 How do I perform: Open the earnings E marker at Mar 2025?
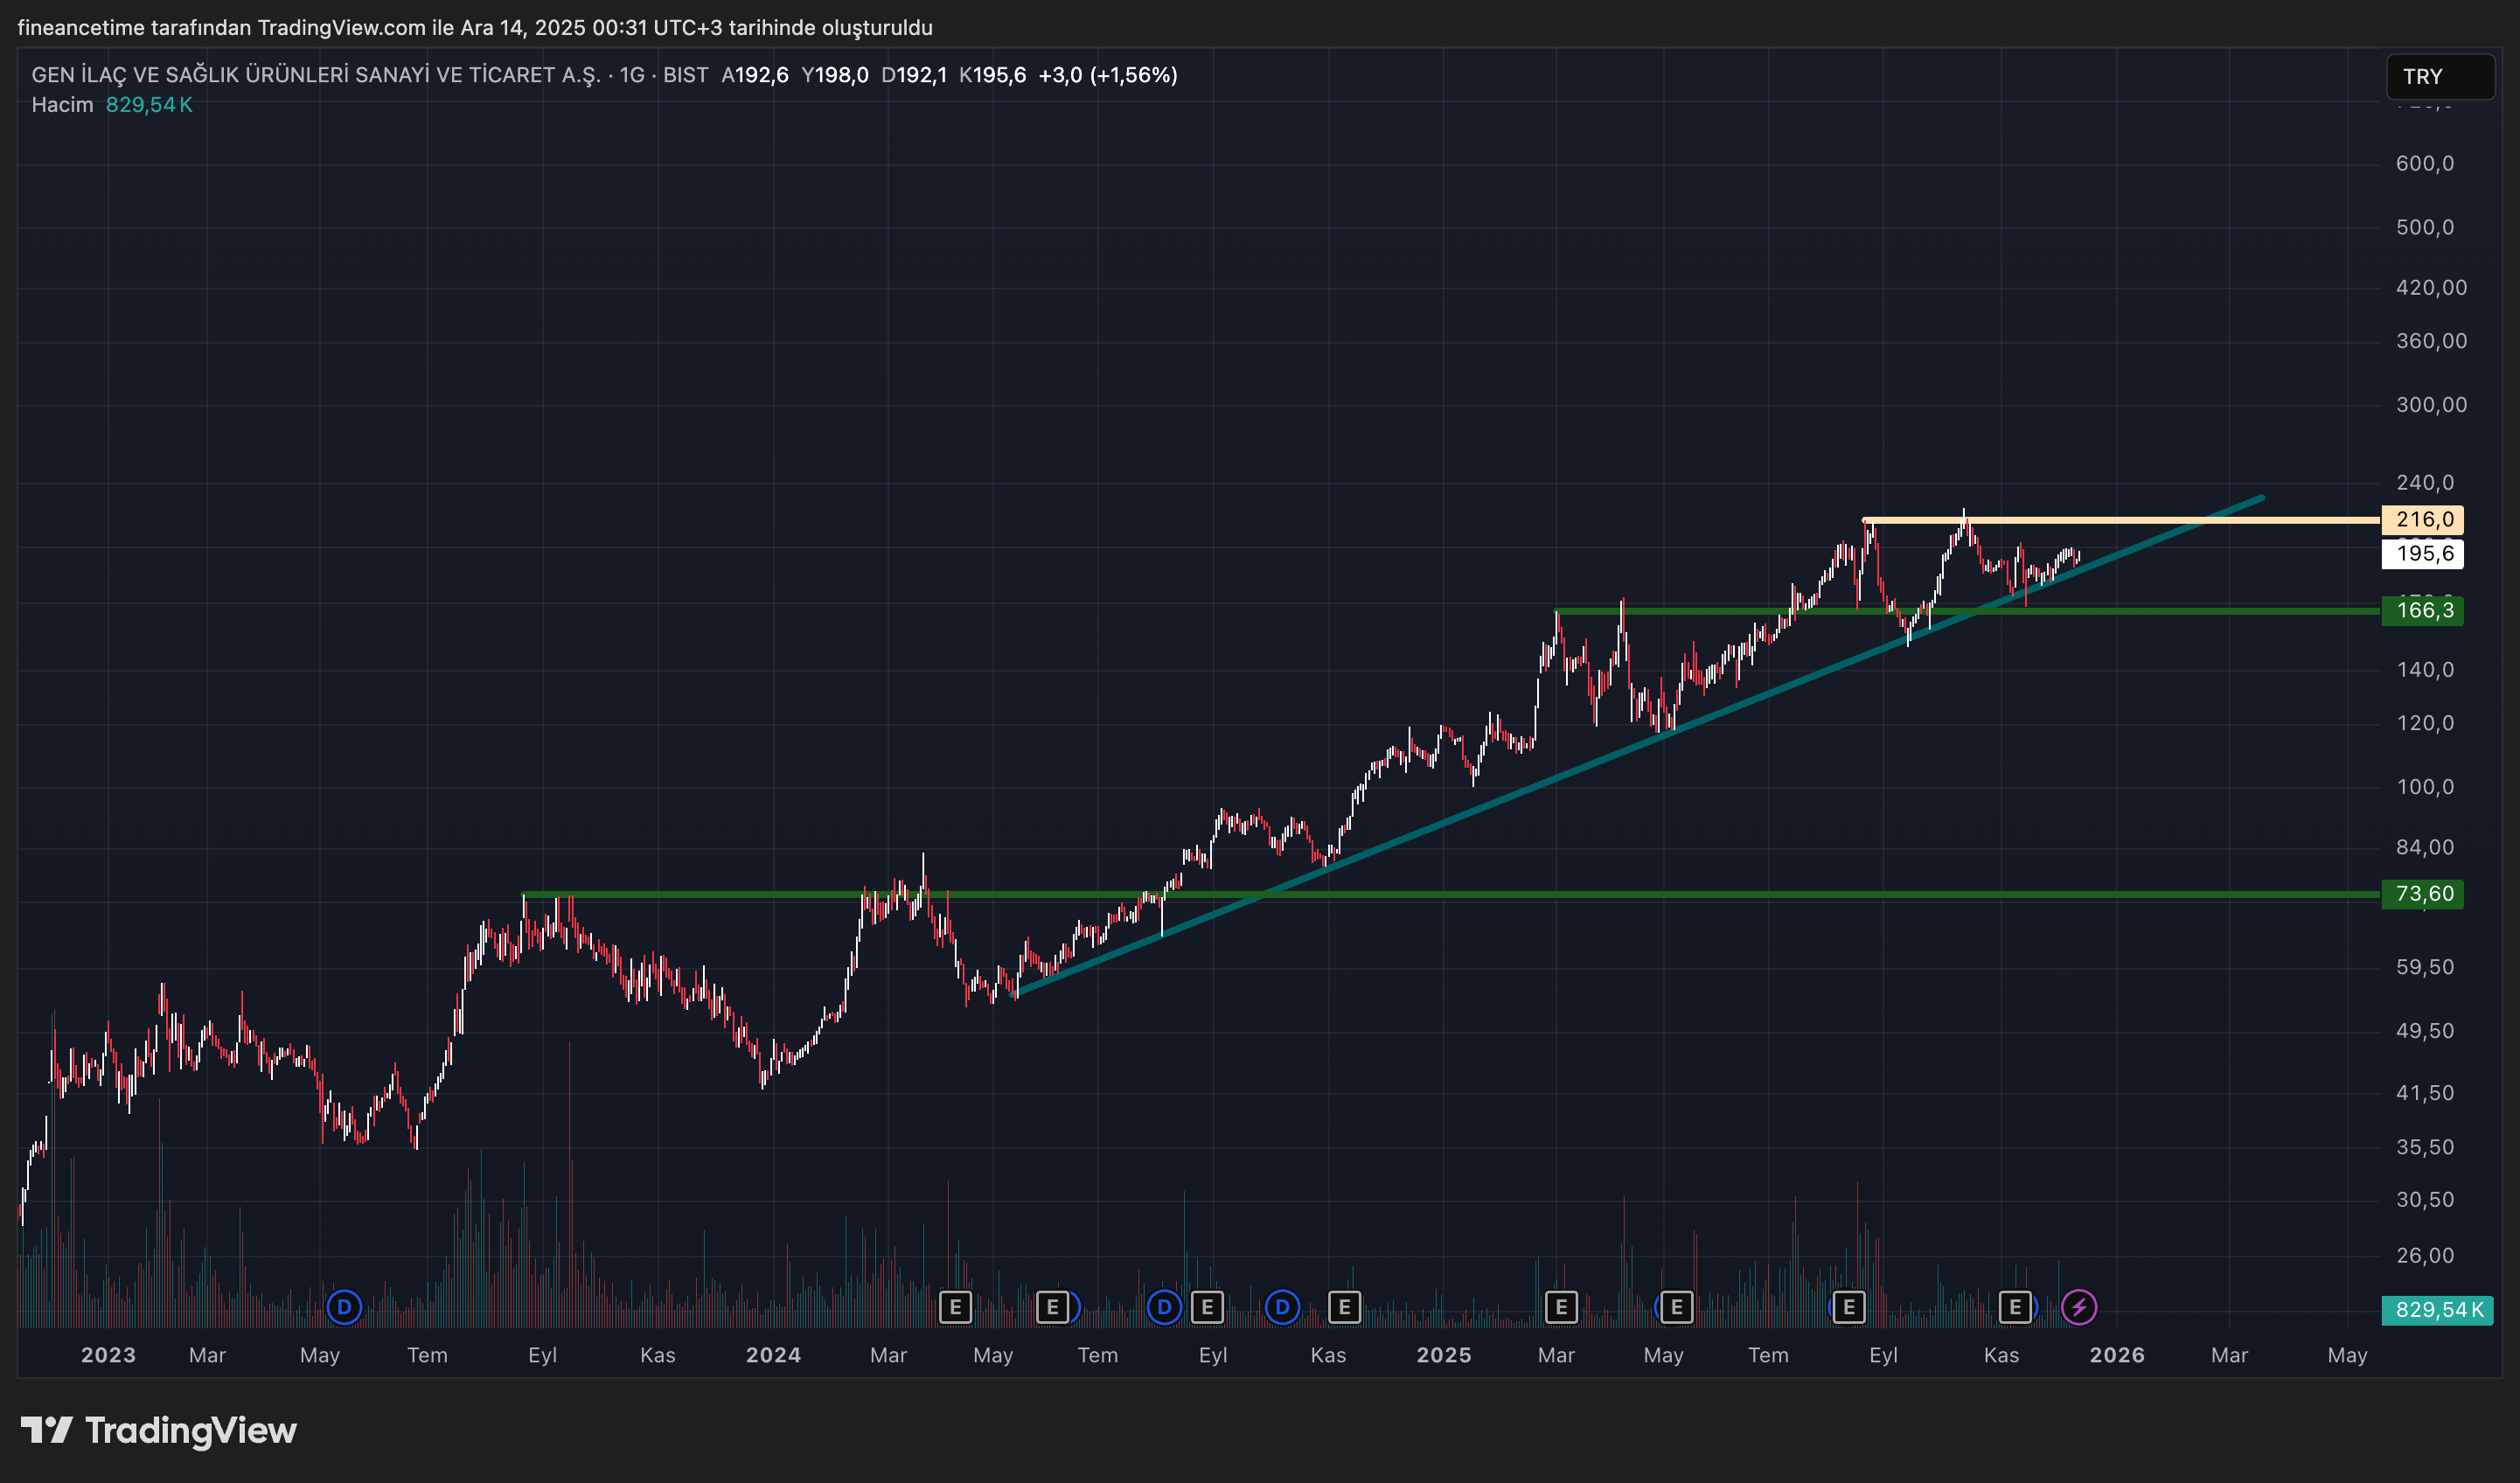[1560, 1307]
